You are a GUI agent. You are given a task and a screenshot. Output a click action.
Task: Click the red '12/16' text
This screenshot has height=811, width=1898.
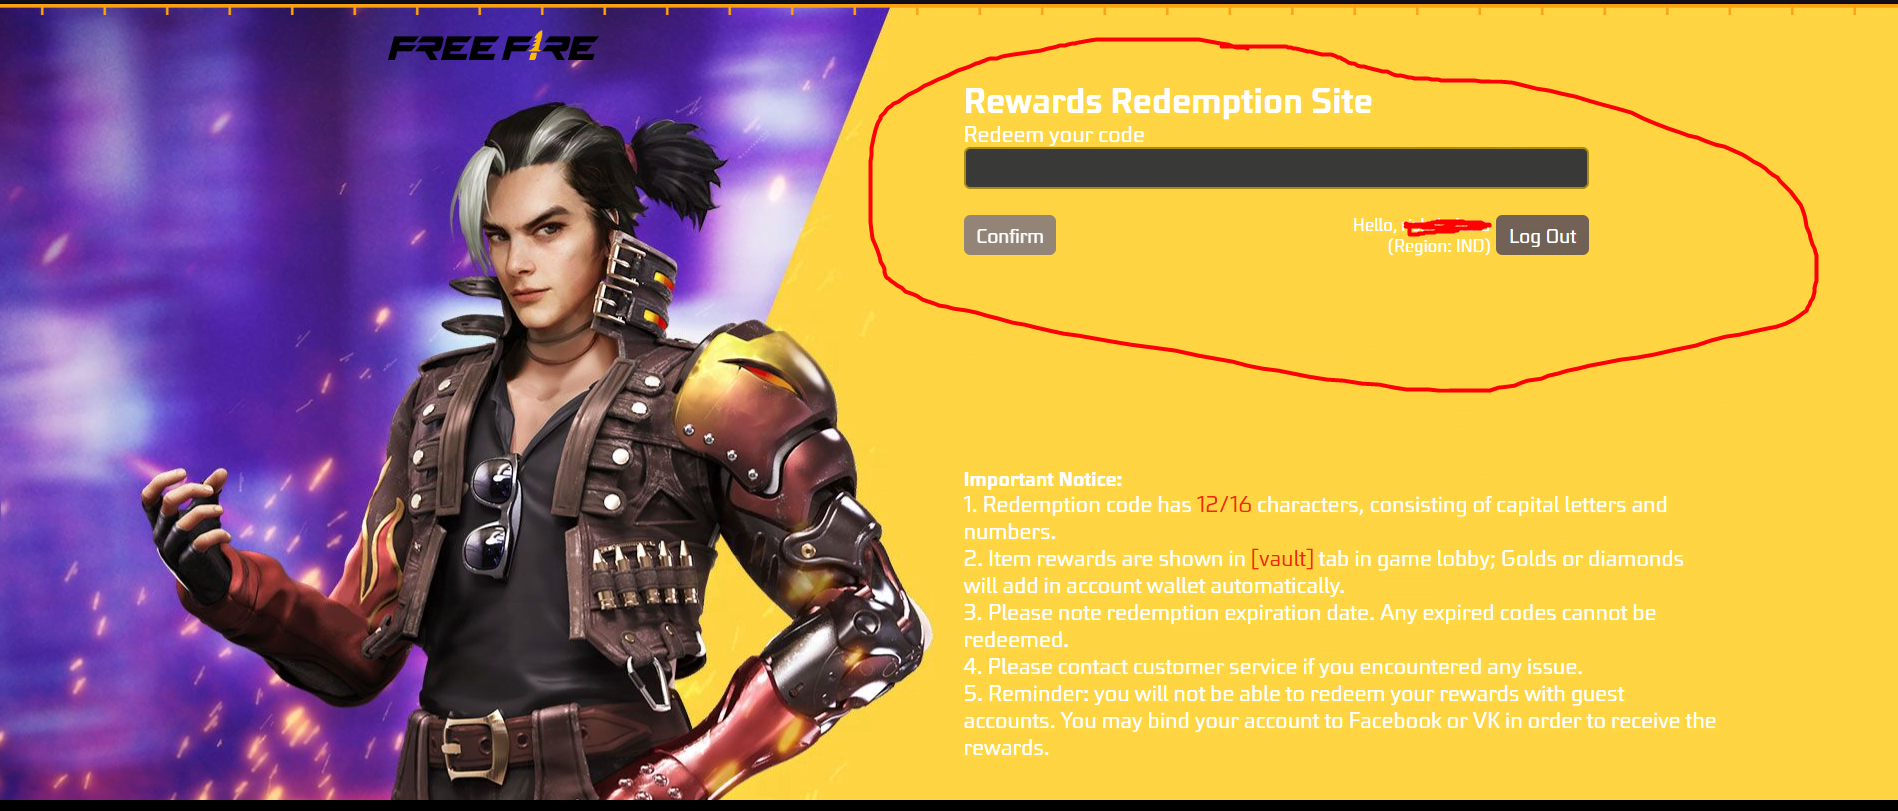(x=1224, y=505)
